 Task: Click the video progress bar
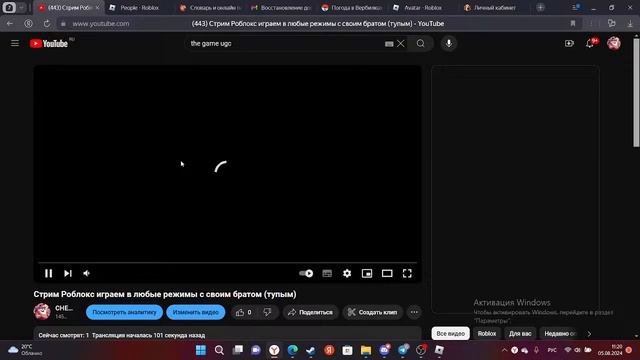[x=227, y=262]
